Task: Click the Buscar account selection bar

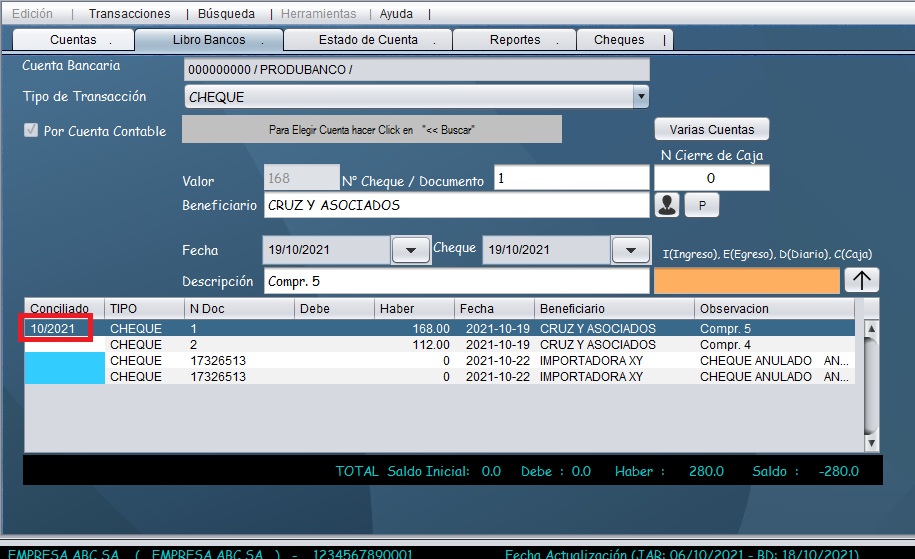Action: [371, 130]
